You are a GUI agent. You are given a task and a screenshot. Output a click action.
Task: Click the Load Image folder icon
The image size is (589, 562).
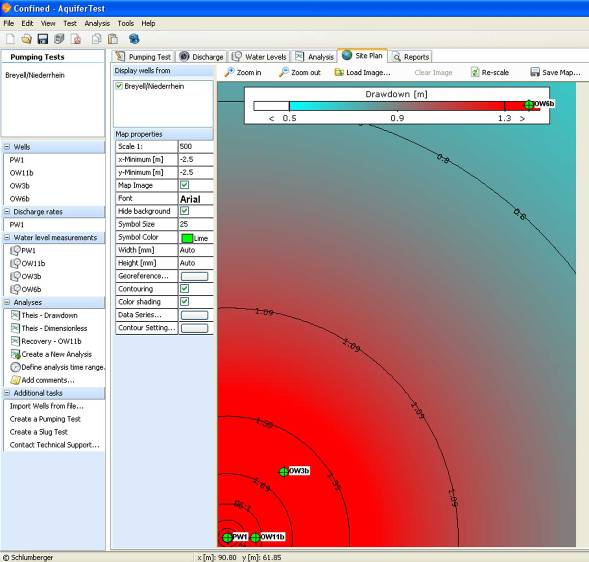pos(339,72)
